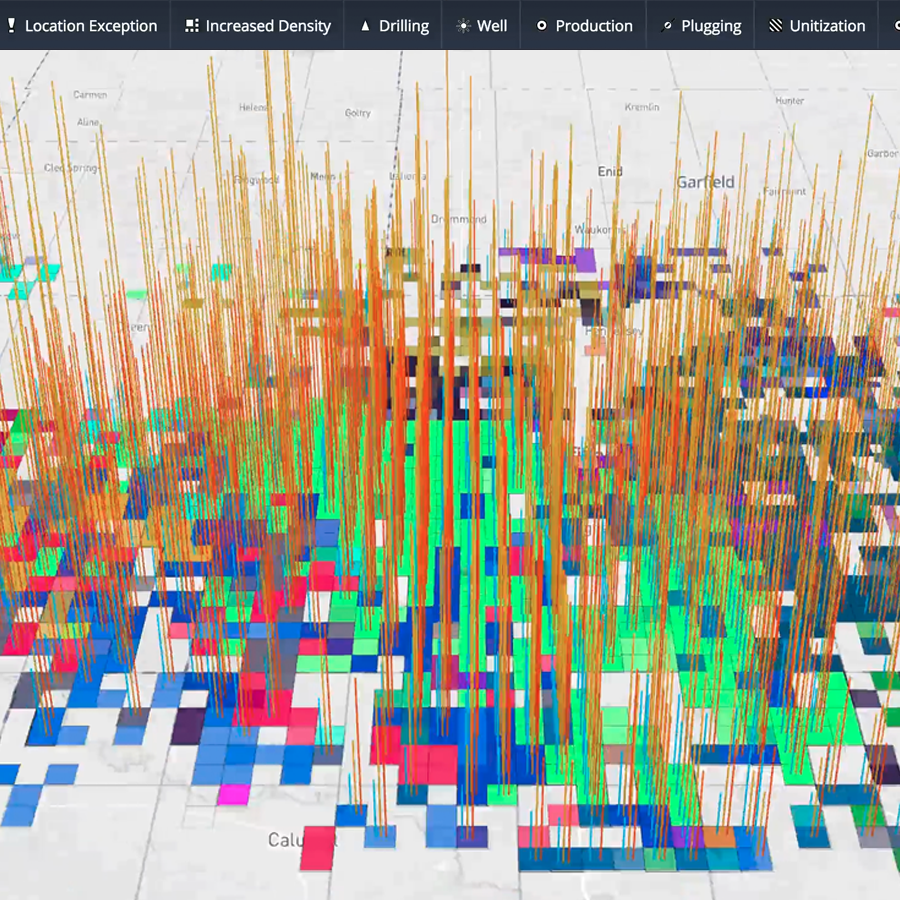
Task: Switch to the Production tab label
Action: (x=594, y=26)
